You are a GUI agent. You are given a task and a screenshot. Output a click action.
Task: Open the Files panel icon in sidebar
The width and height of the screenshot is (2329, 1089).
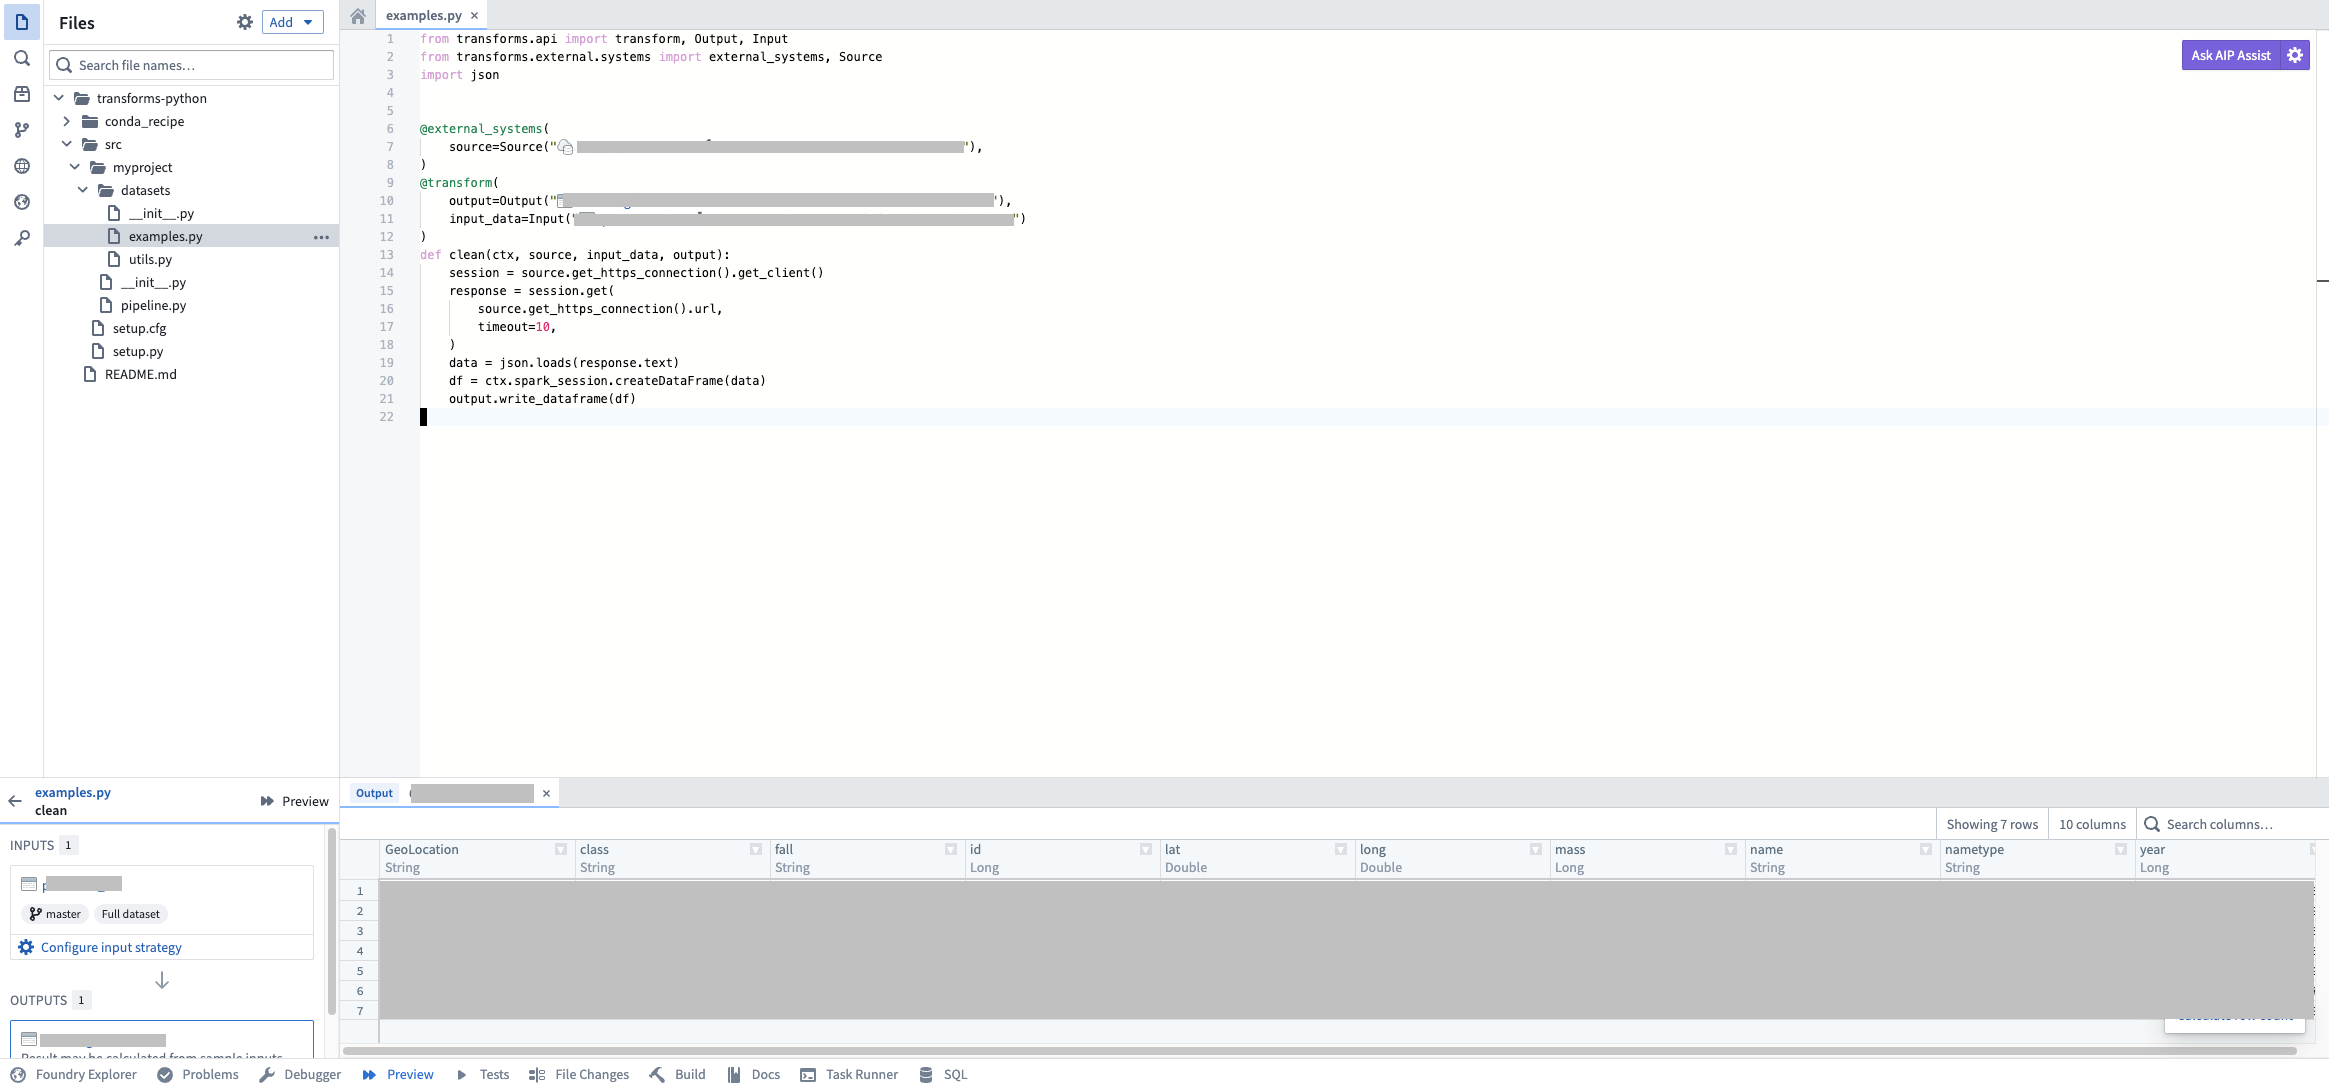click(21, 21)
